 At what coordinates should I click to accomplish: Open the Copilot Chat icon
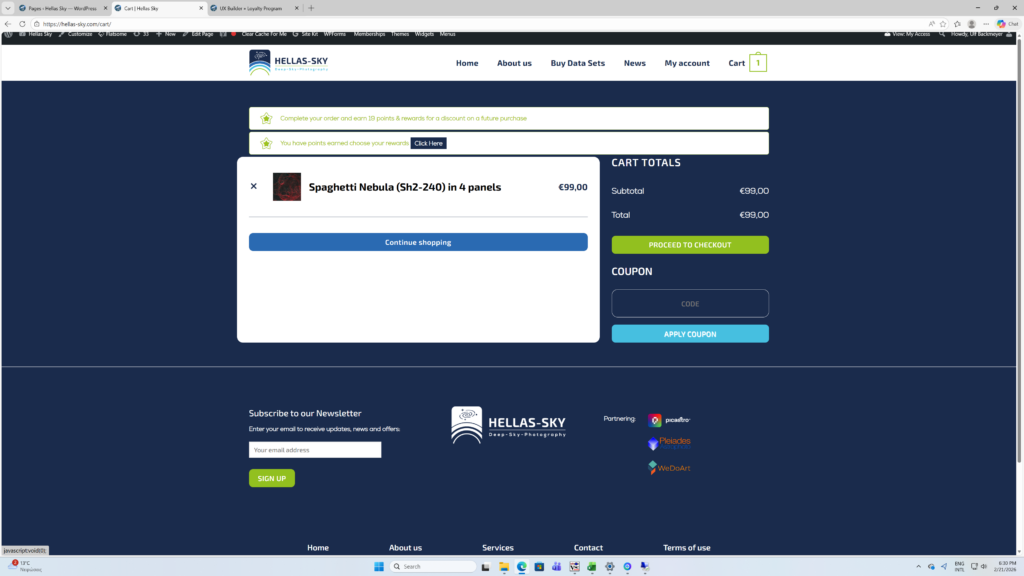[x=1005, y=23]
